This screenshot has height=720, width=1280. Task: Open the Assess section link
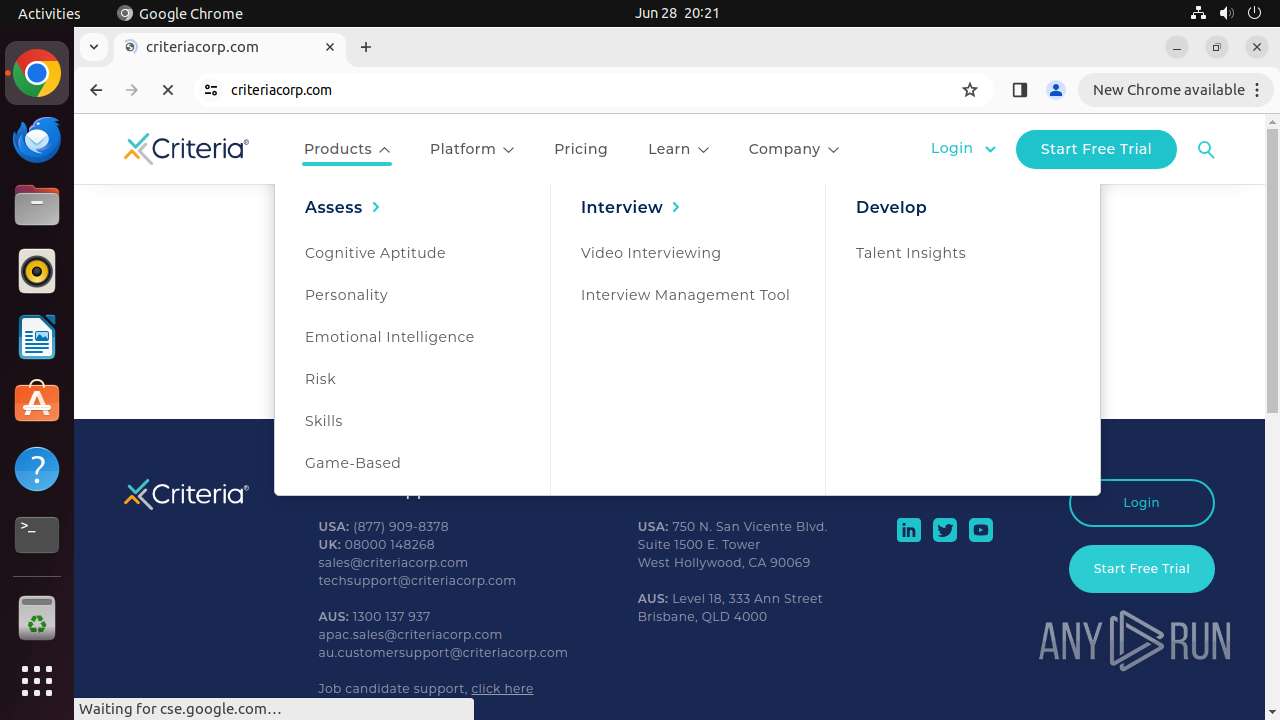(342, 207)
